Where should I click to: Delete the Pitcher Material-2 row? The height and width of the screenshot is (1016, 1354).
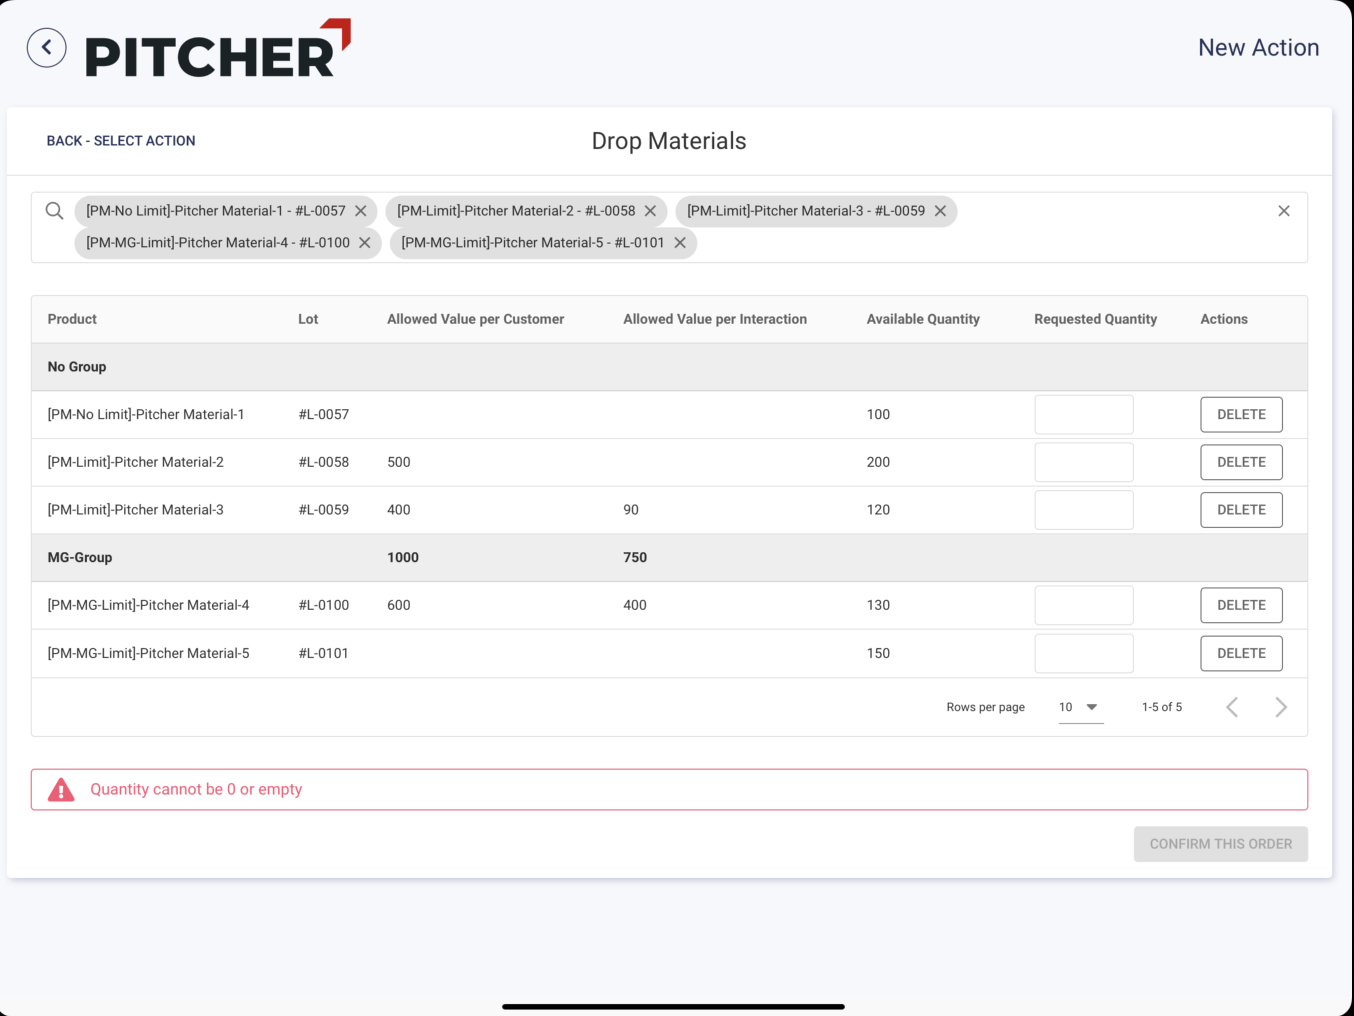[1241, 462]
